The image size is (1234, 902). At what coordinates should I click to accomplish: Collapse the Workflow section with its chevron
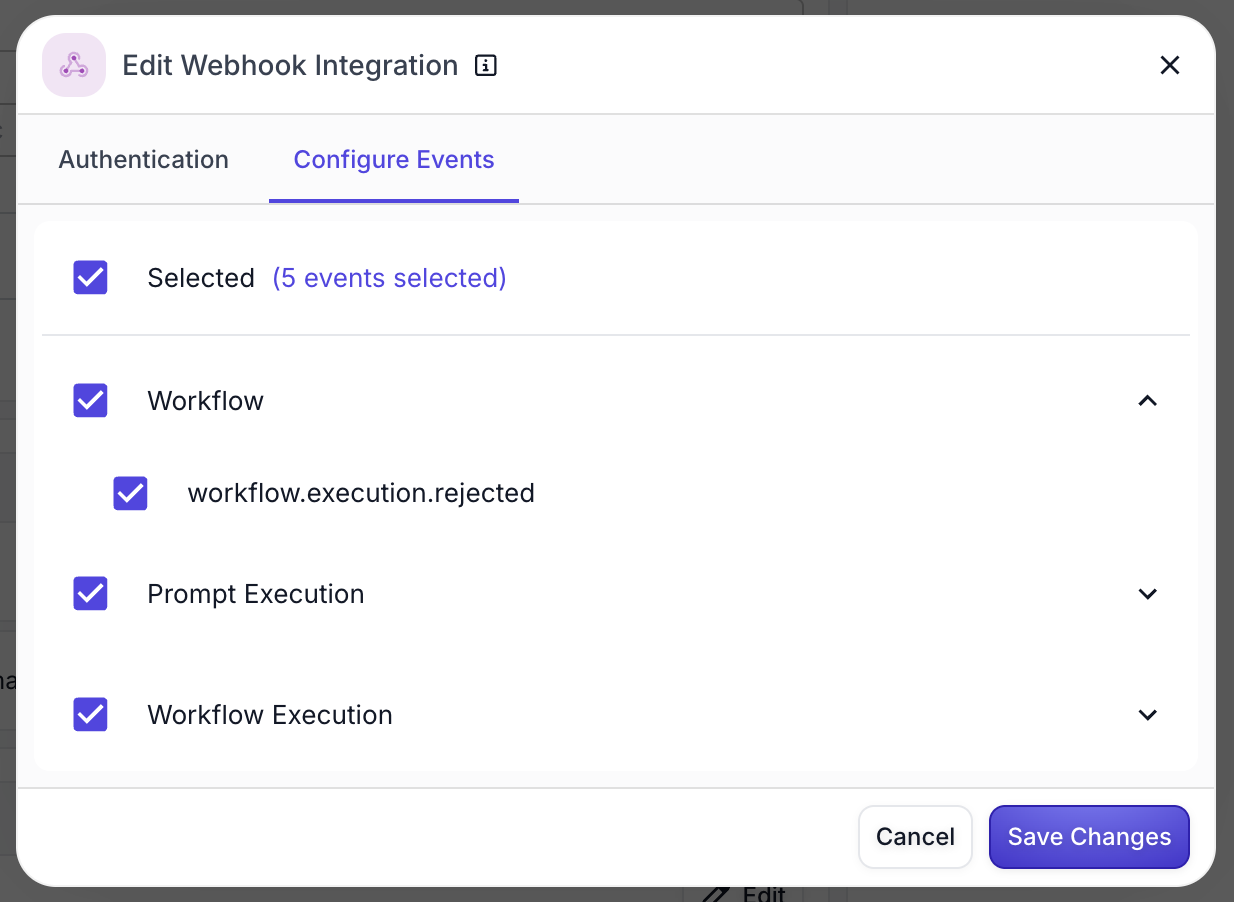[x=1148, y=401]
